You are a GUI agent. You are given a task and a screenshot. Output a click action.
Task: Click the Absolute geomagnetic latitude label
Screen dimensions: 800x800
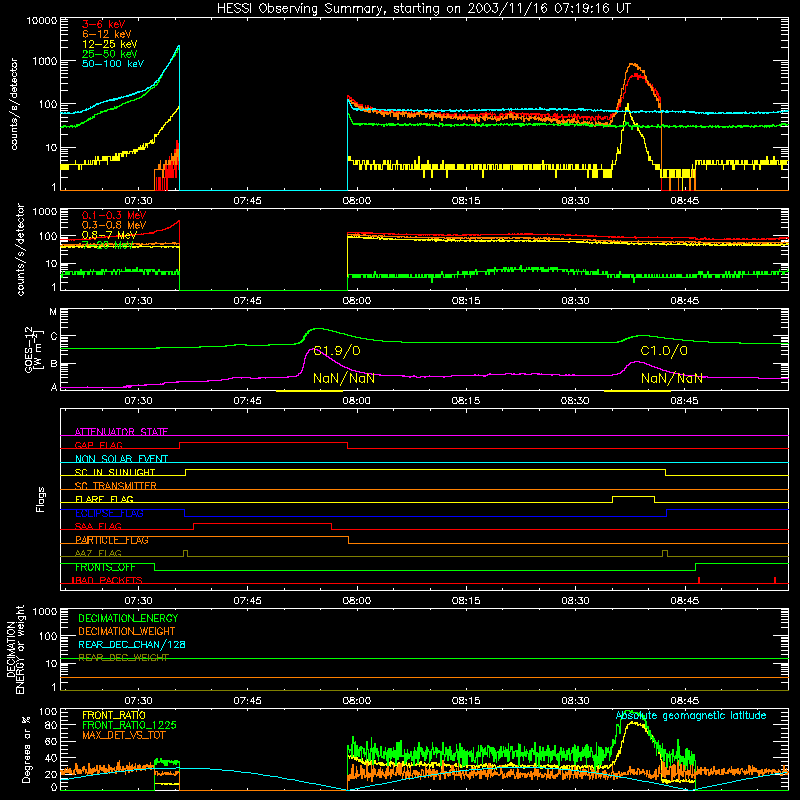click(691, 716)
